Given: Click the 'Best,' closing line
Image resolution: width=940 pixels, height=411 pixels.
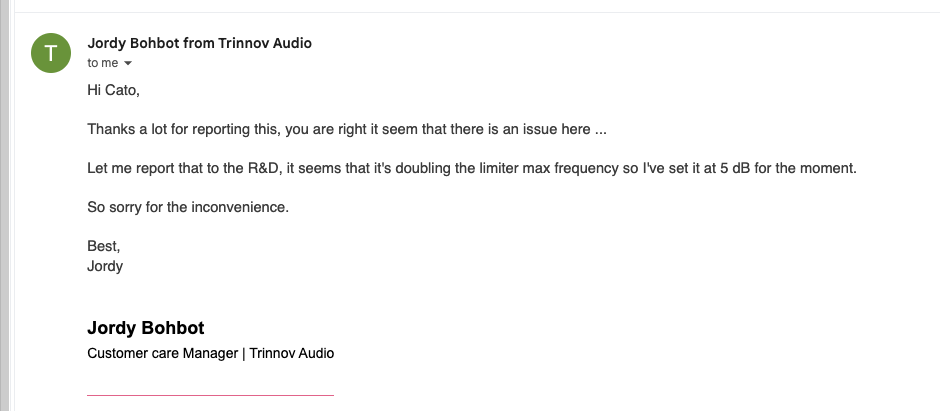Looking at the screenshot, I should 103,246.
